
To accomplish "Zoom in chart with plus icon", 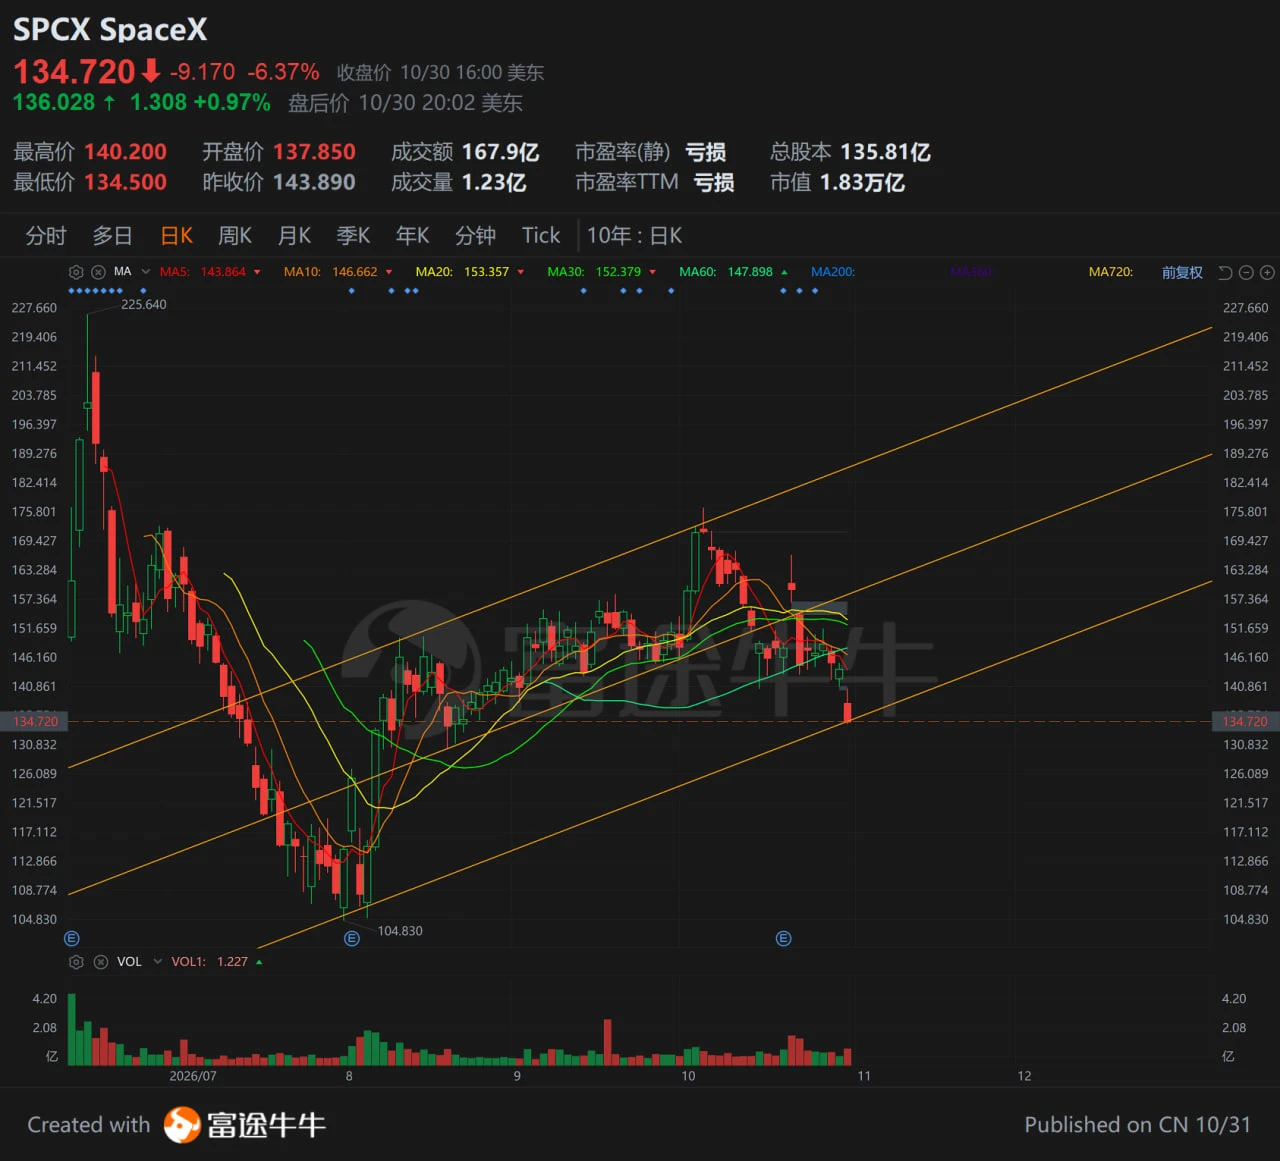I will [x=1267, y=272].
